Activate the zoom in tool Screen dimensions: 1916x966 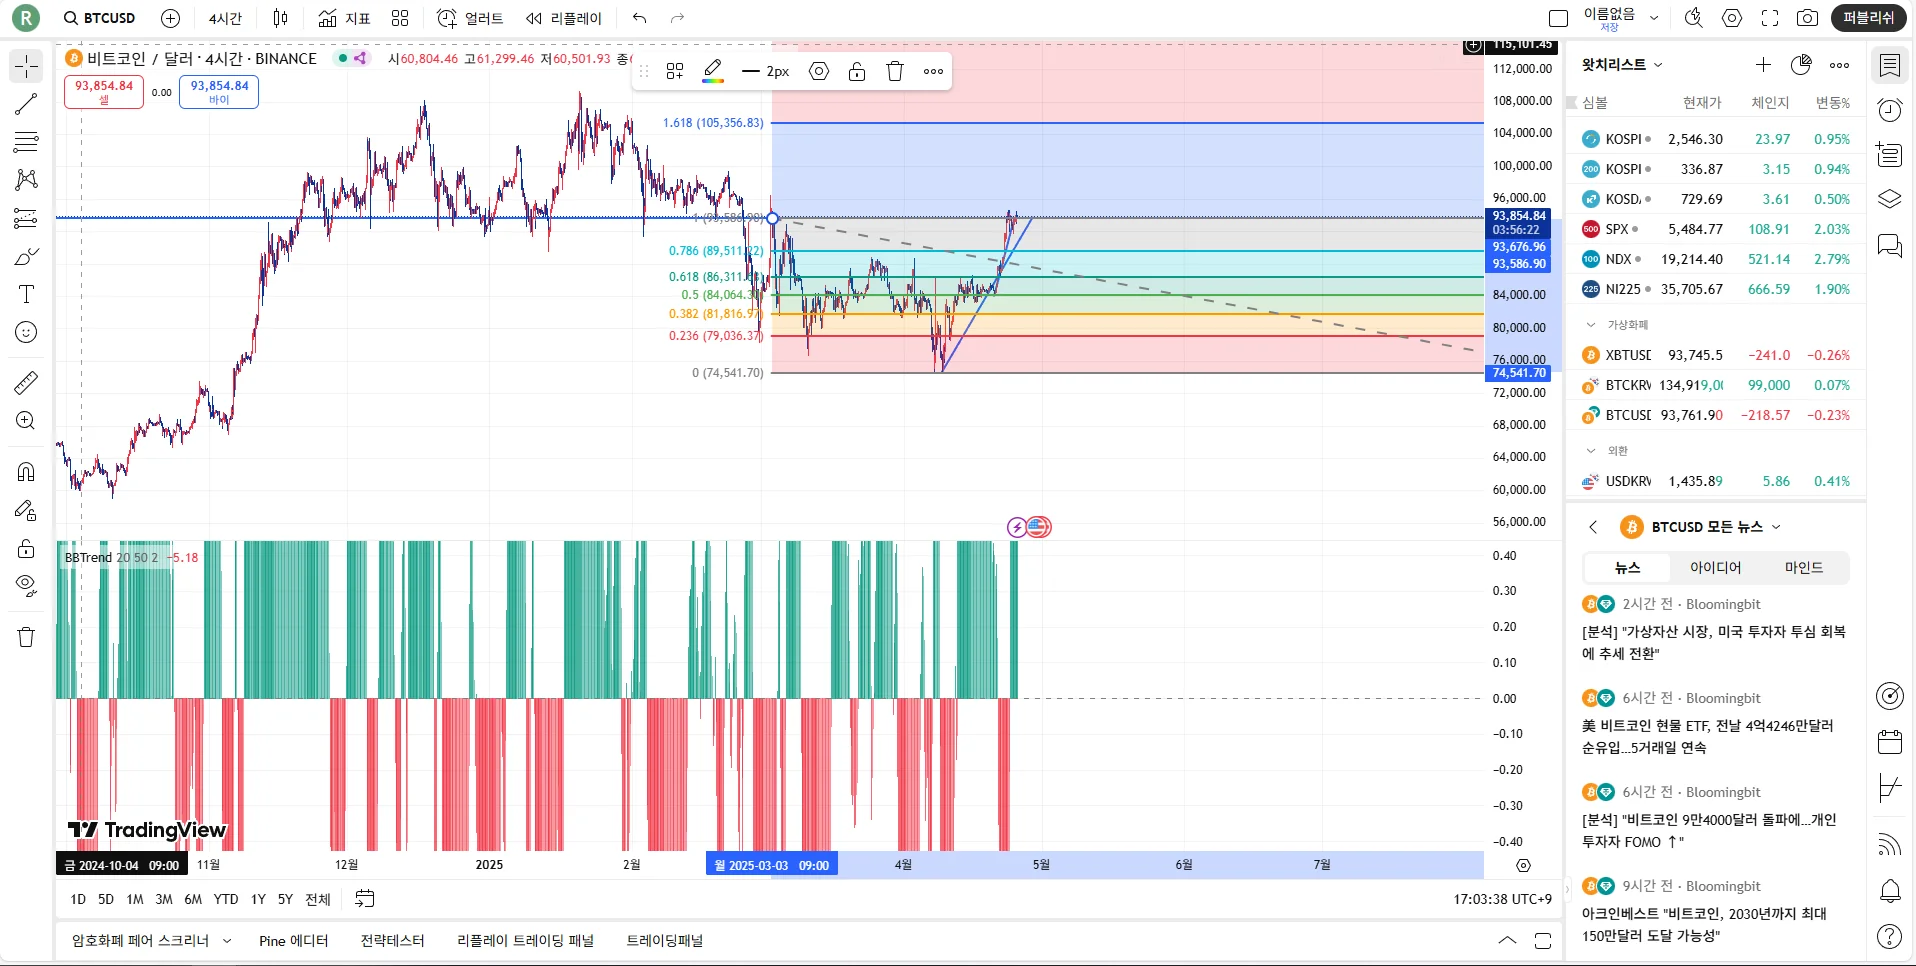pyautogui.click(x=26, y=421)
